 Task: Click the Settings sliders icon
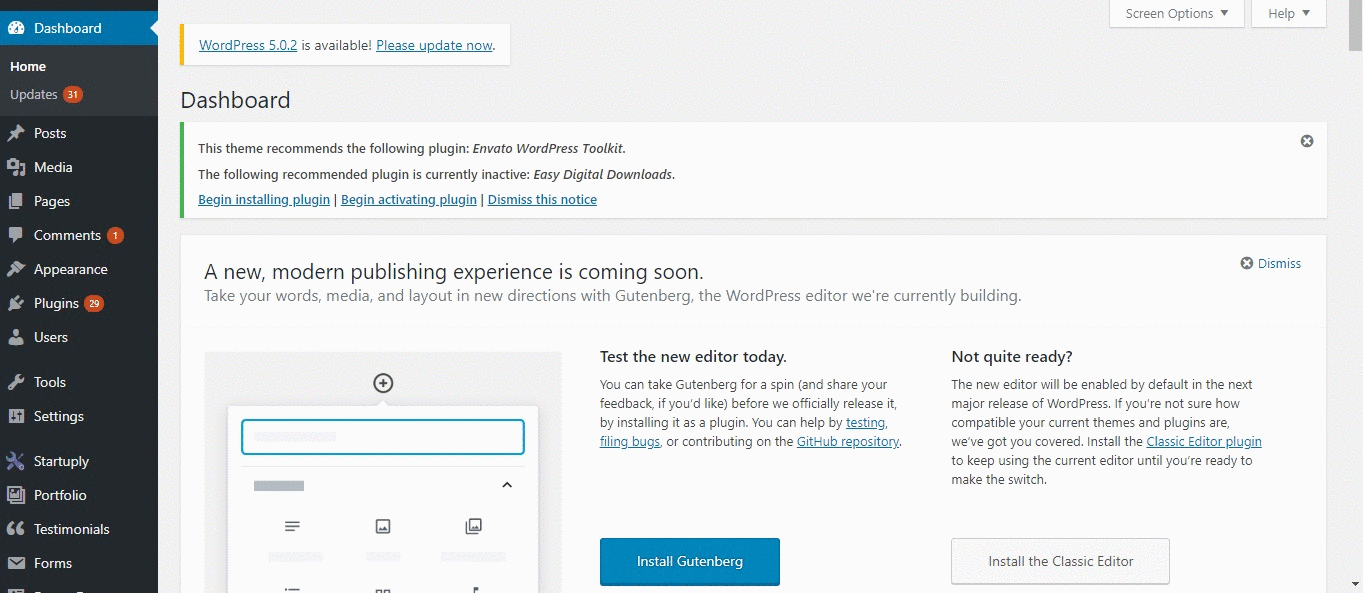(16, 416)
